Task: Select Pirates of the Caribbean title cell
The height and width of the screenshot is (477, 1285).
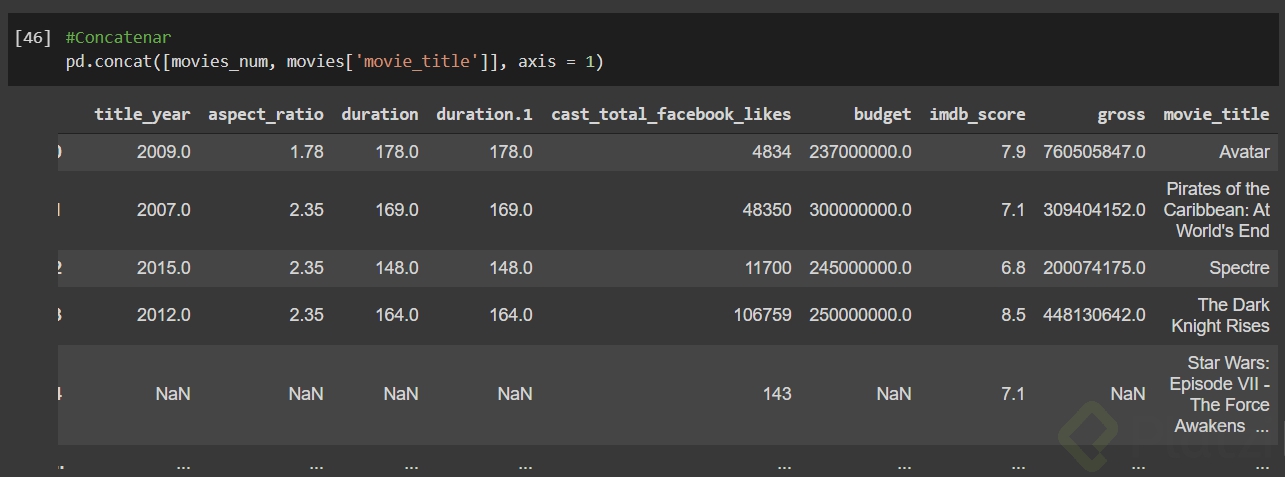Action: [1217, 210]
